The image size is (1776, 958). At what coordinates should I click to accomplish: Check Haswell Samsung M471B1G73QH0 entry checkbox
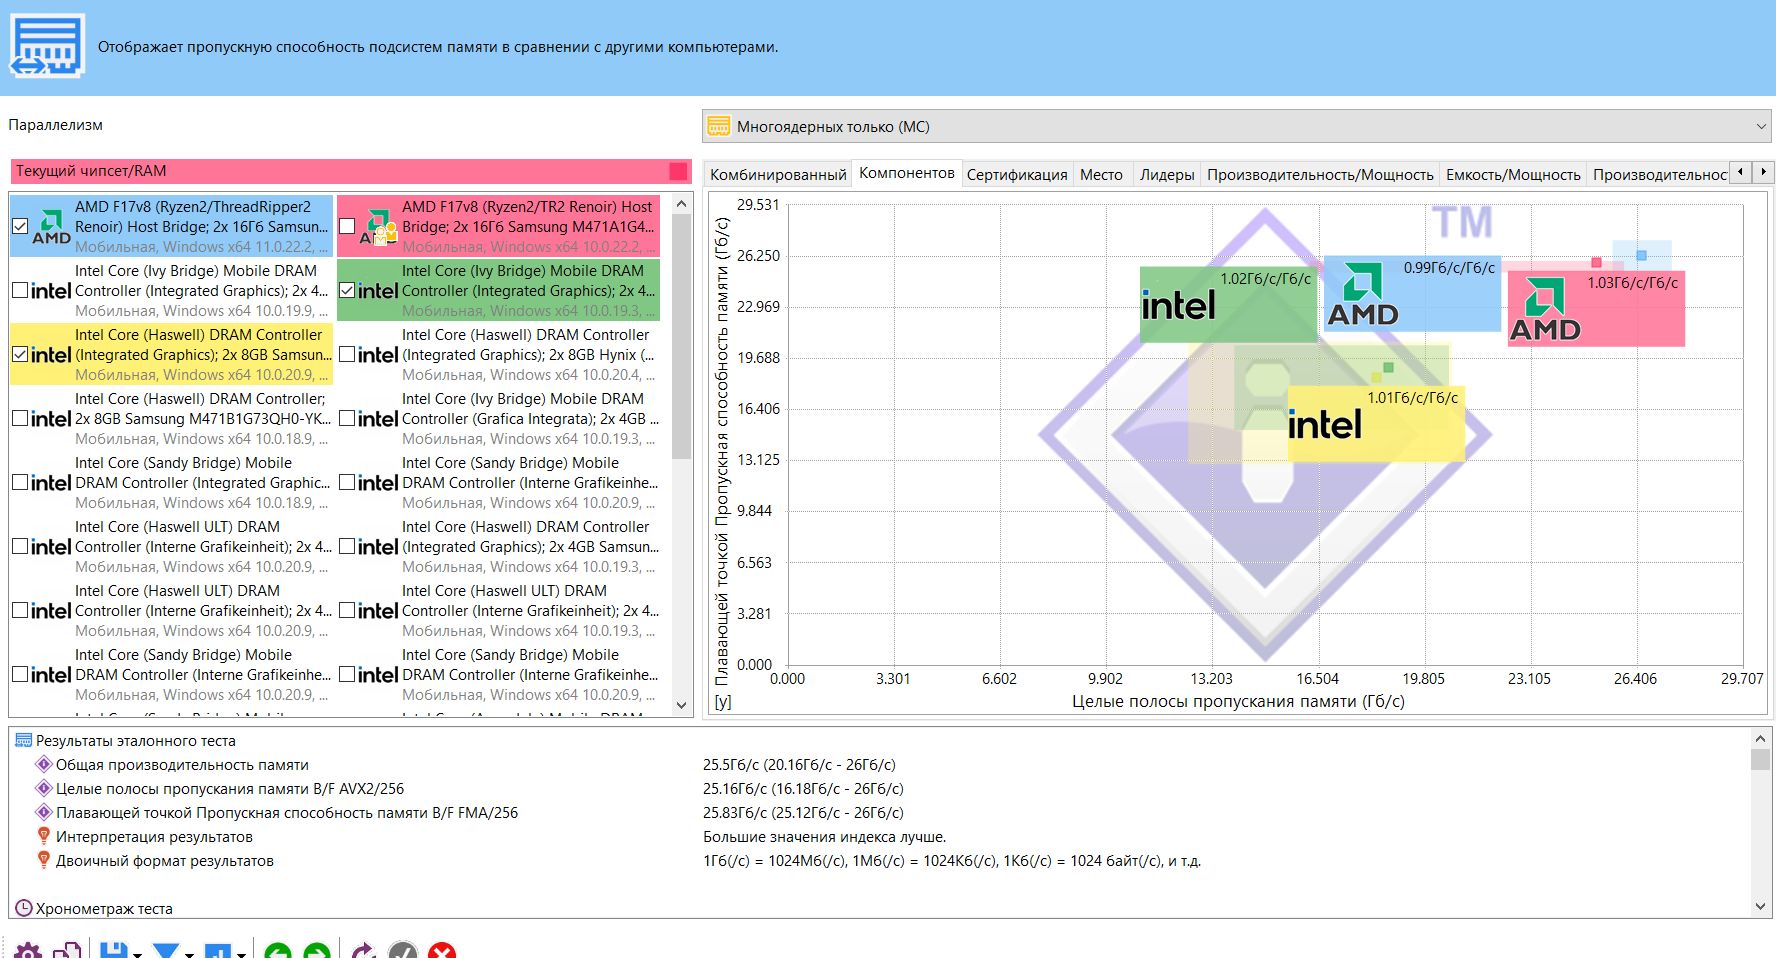[20, 418]
